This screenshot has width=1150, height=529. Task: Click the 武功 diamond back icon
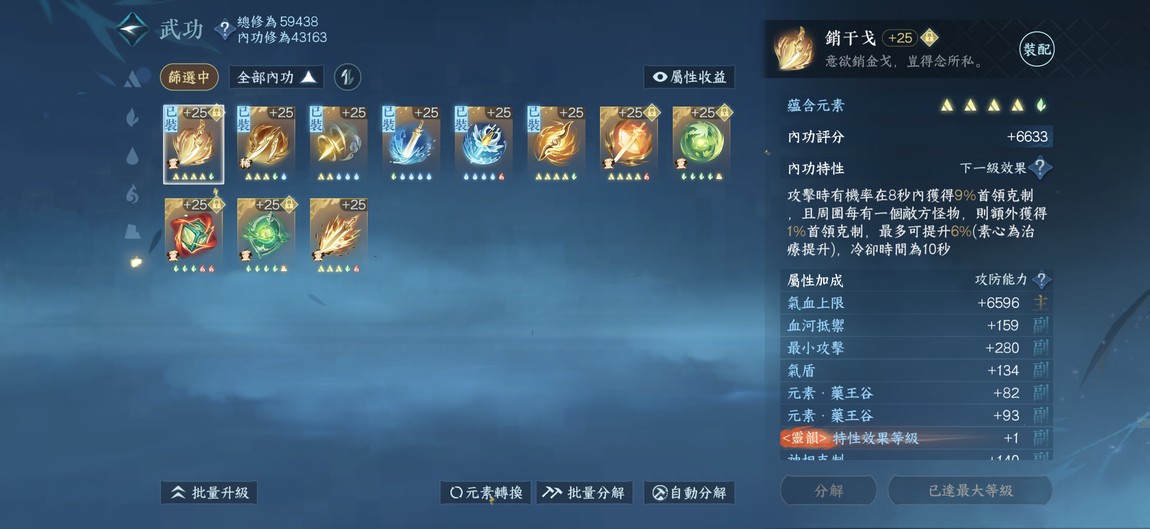click(133, 29)
